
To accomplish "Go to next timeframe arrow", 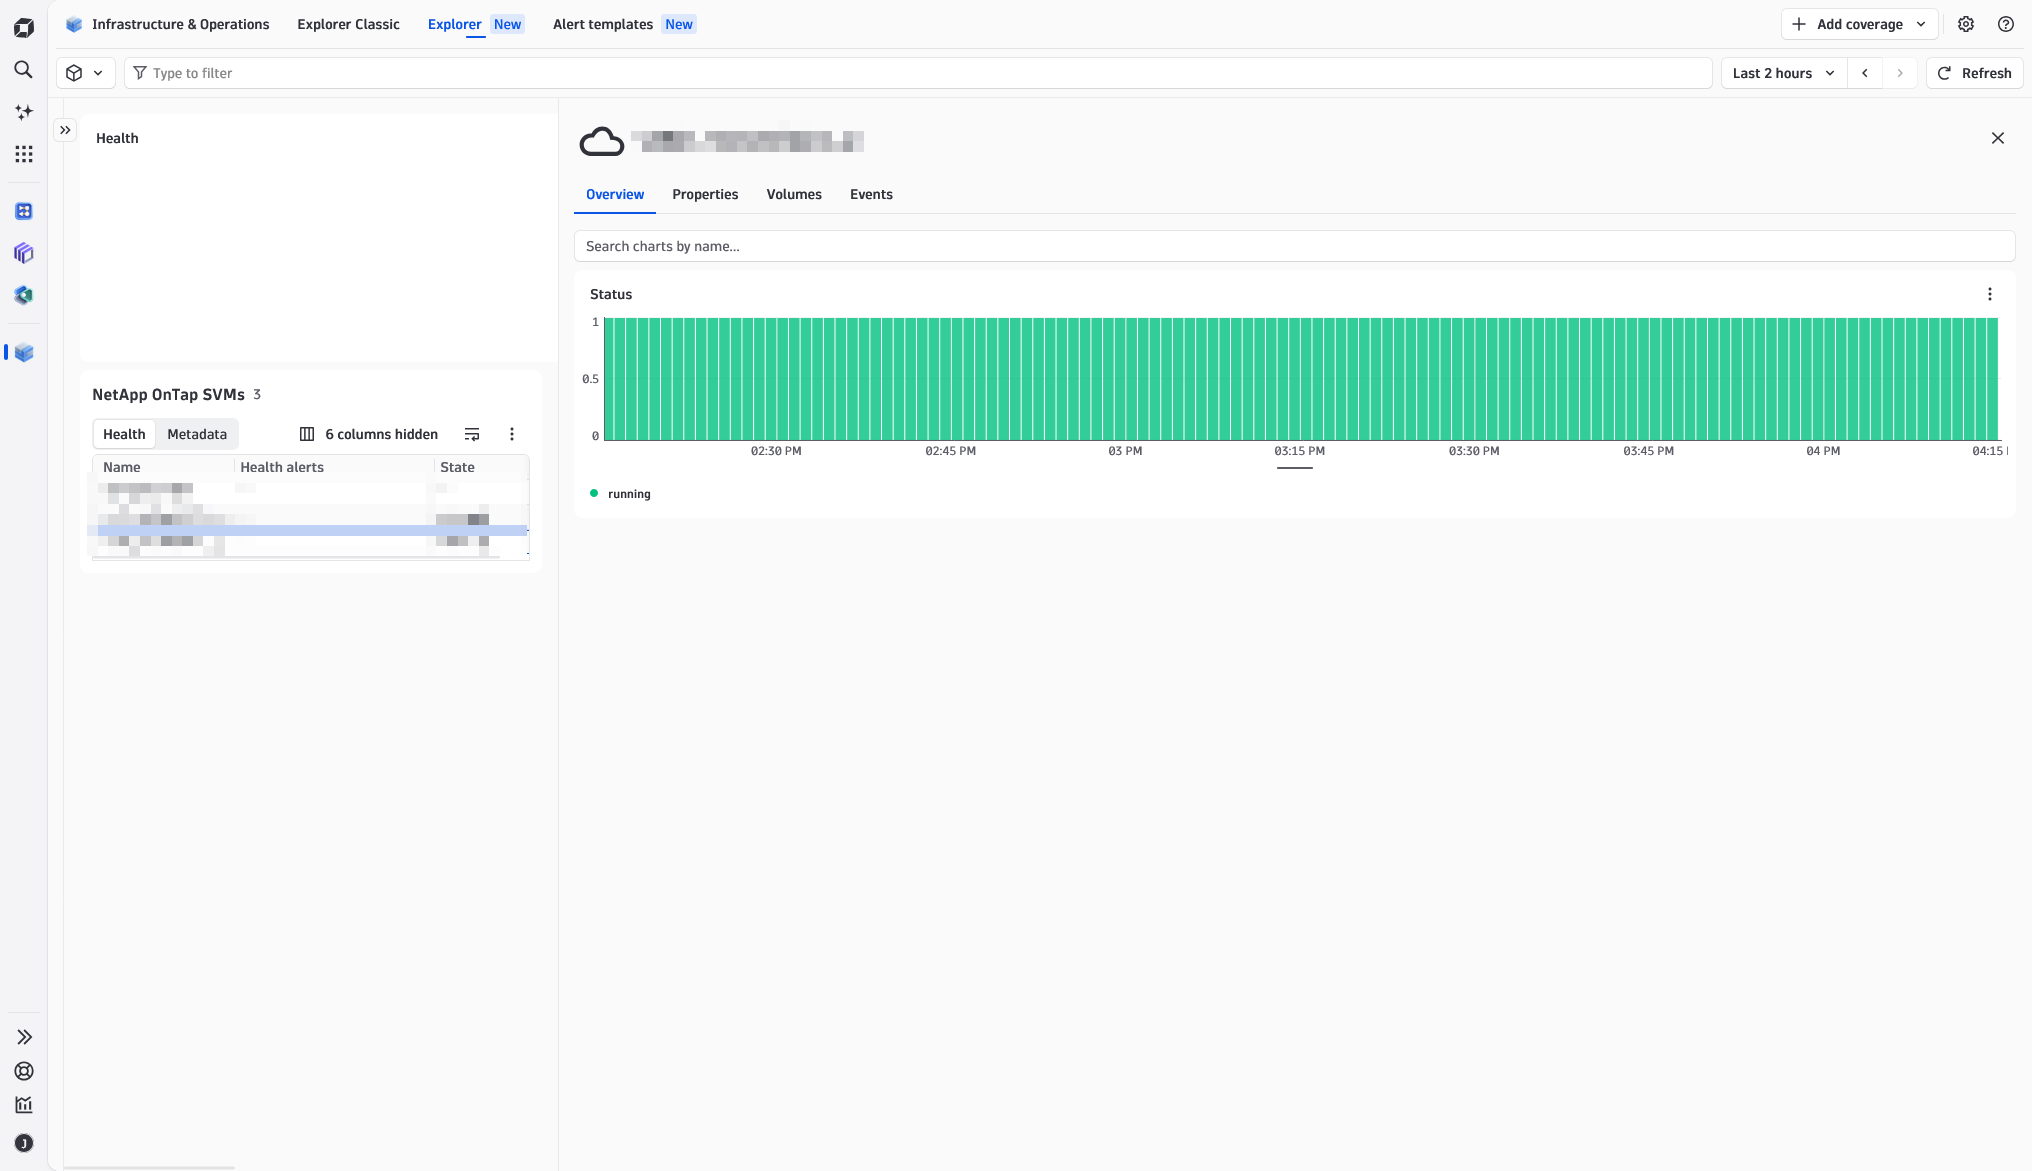I will click(x=1900, y=73).
